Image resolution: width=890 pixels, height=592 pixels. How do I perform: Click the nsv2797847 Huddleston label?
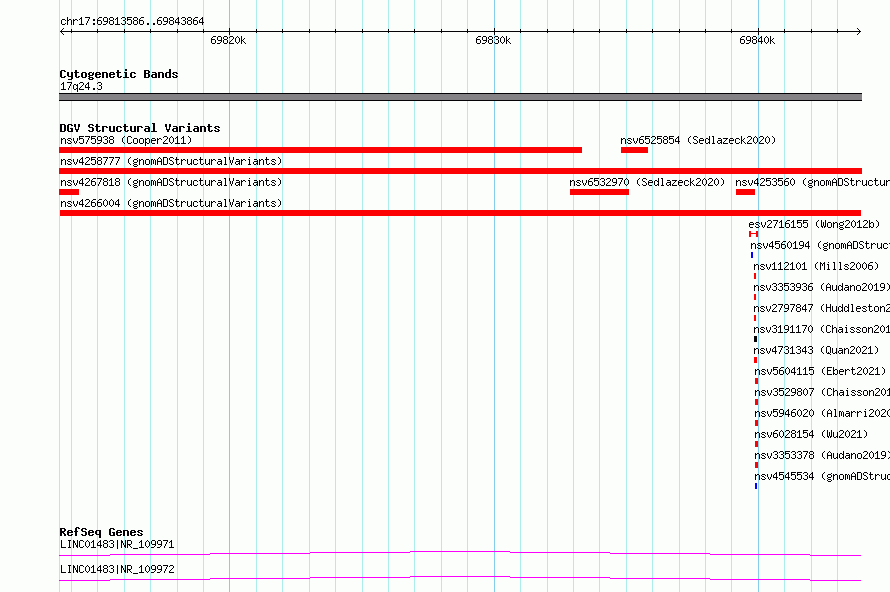point(821,308)
